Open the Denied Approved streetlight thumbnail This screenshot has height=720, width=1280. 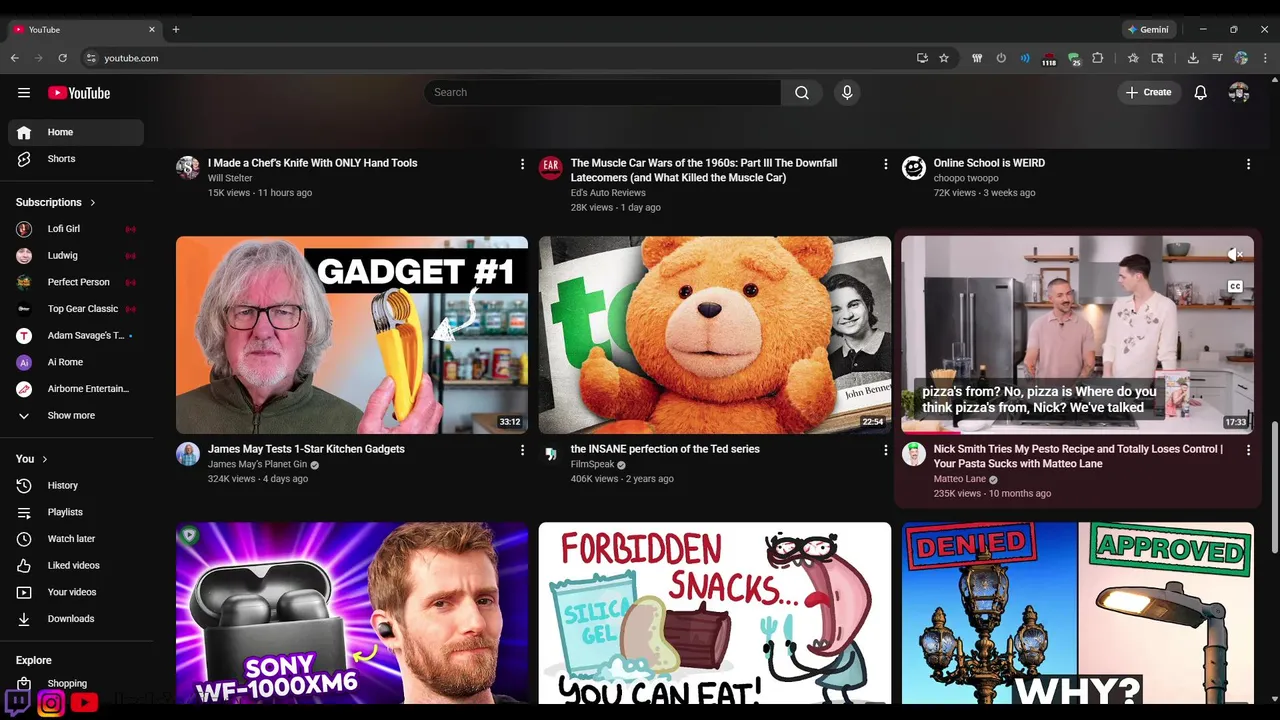click(1078, 612)
